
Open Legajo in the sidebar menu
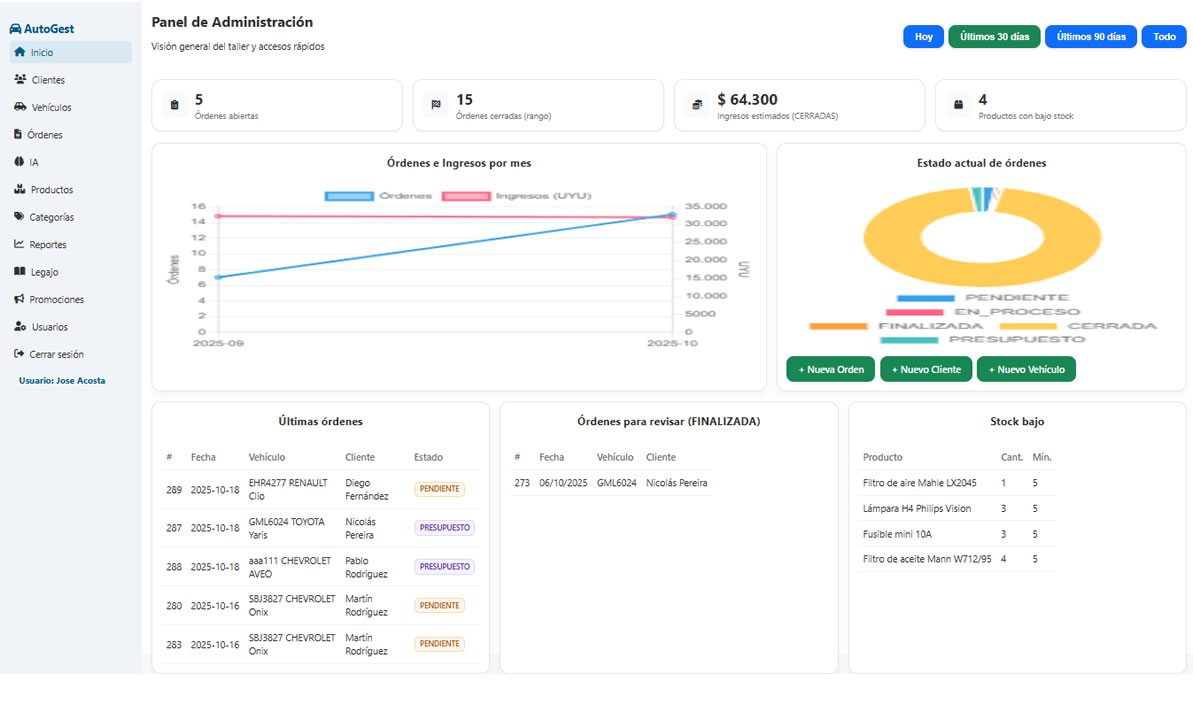tap(44, 272)
